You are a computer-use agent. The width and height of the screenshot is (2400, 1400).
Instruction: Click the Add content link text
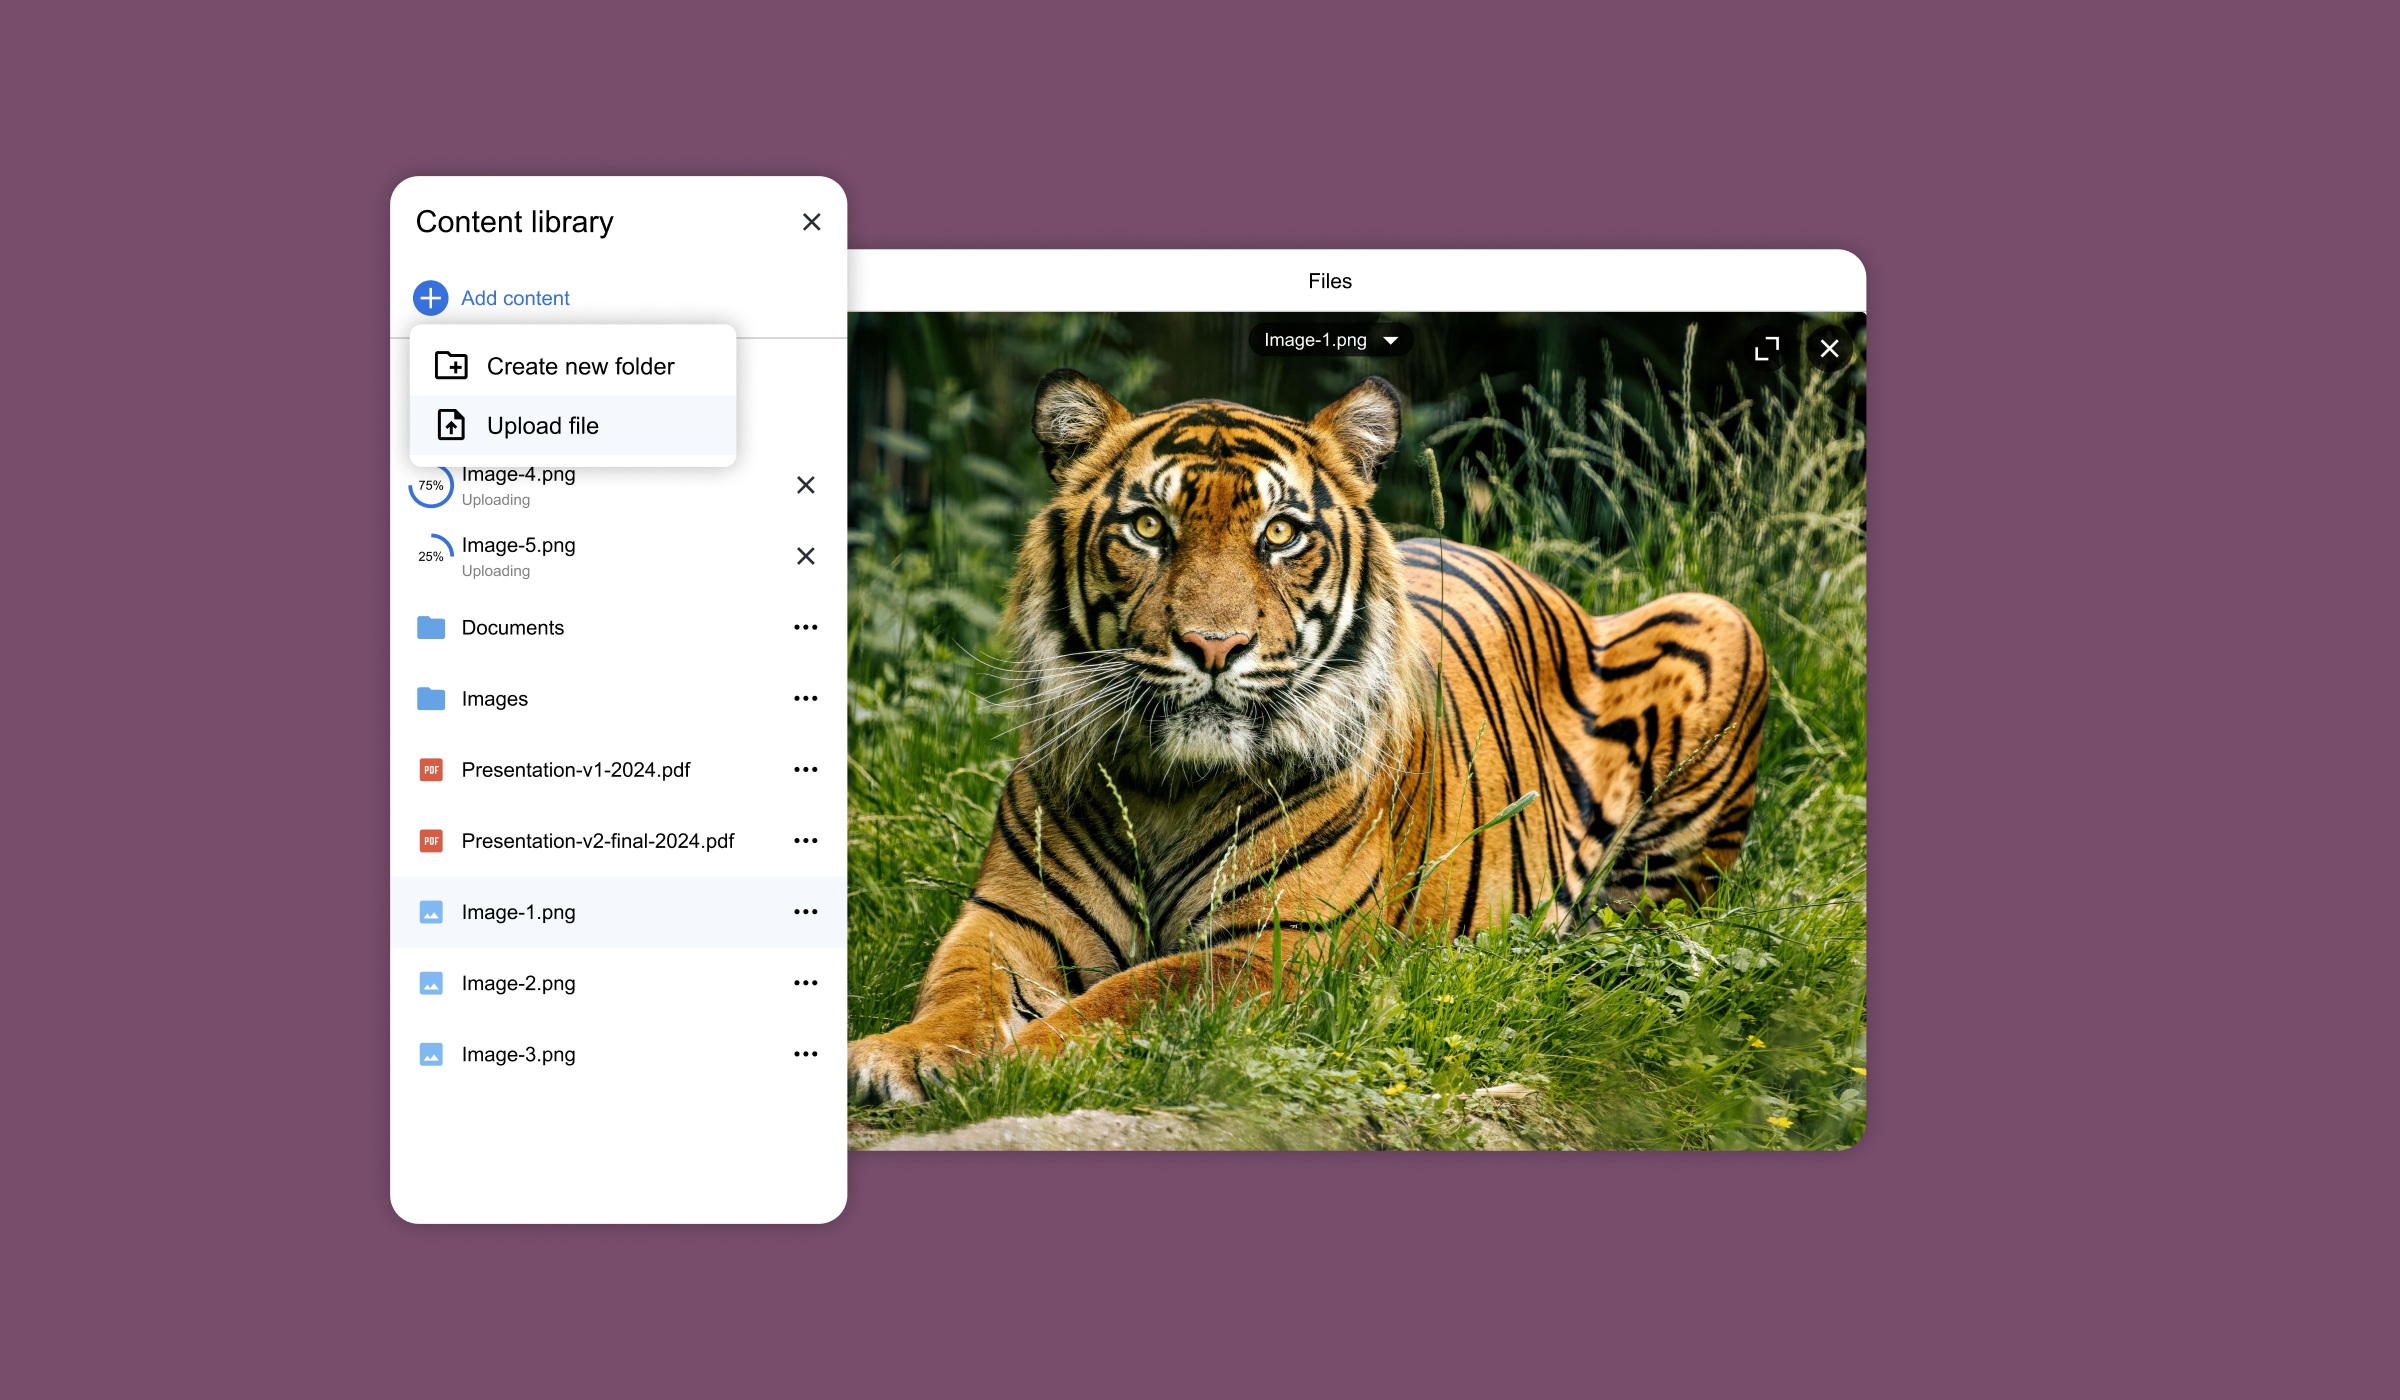coord(515,298)
